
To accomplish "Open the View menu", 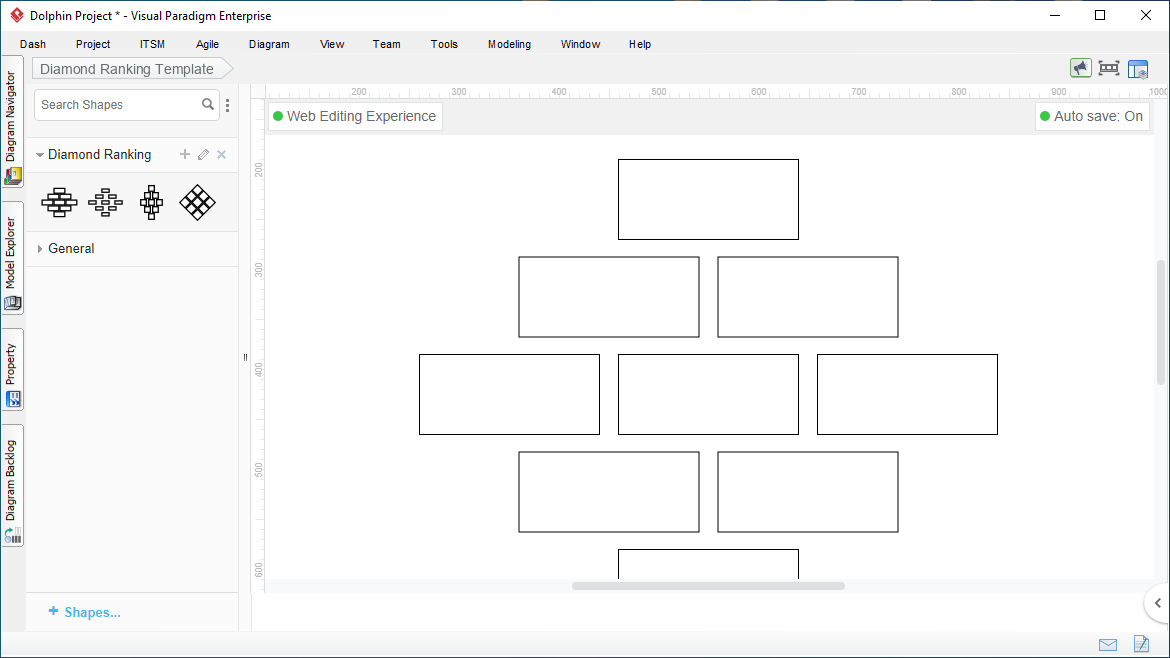I will coord(332,44).
